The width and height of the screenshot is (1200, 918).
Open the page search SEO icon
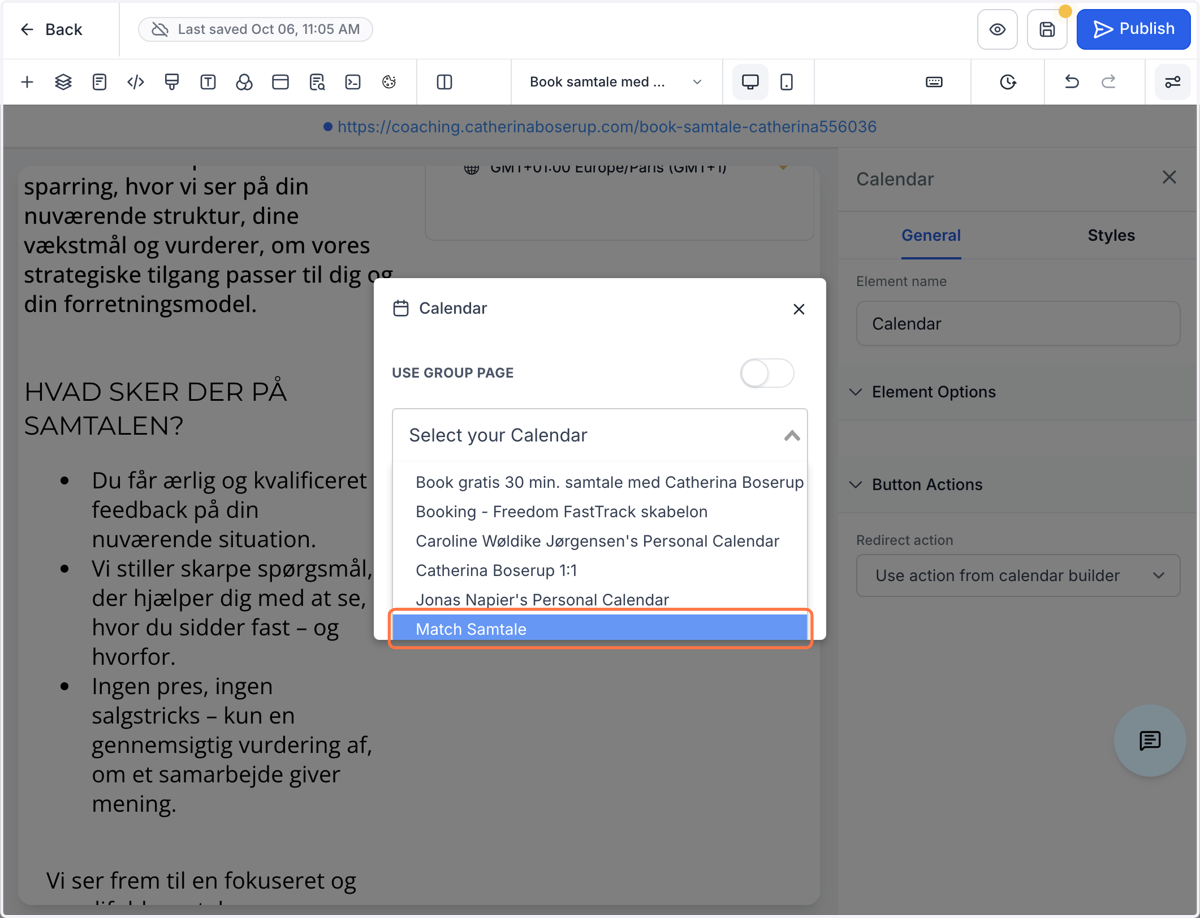[317, 82]
